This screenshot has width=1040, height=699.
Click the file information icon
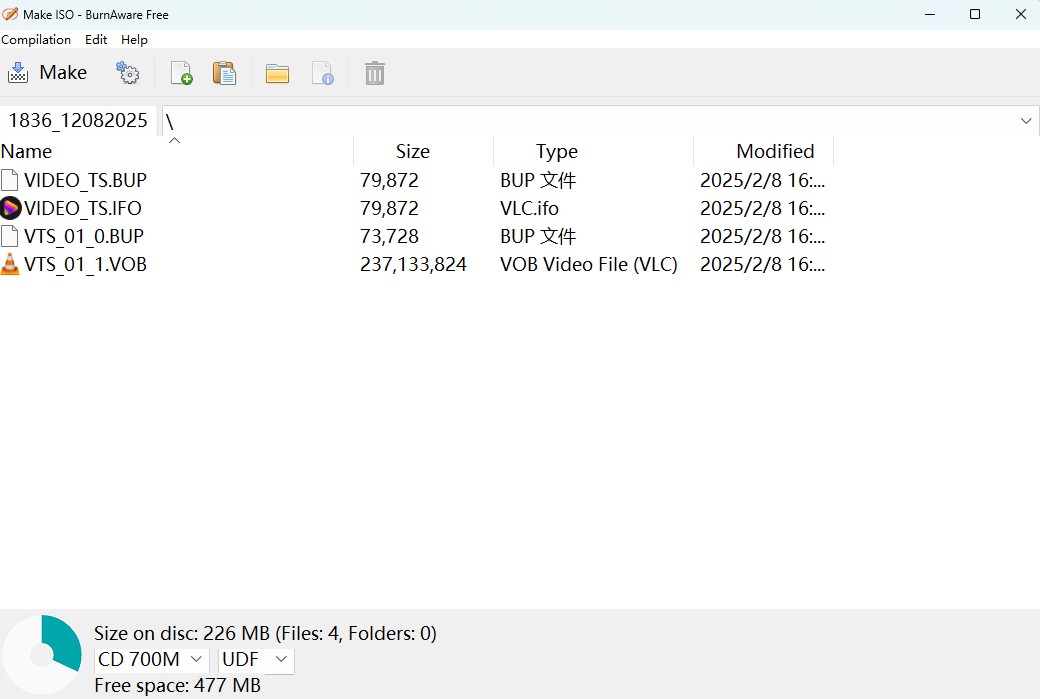(323, 72)
